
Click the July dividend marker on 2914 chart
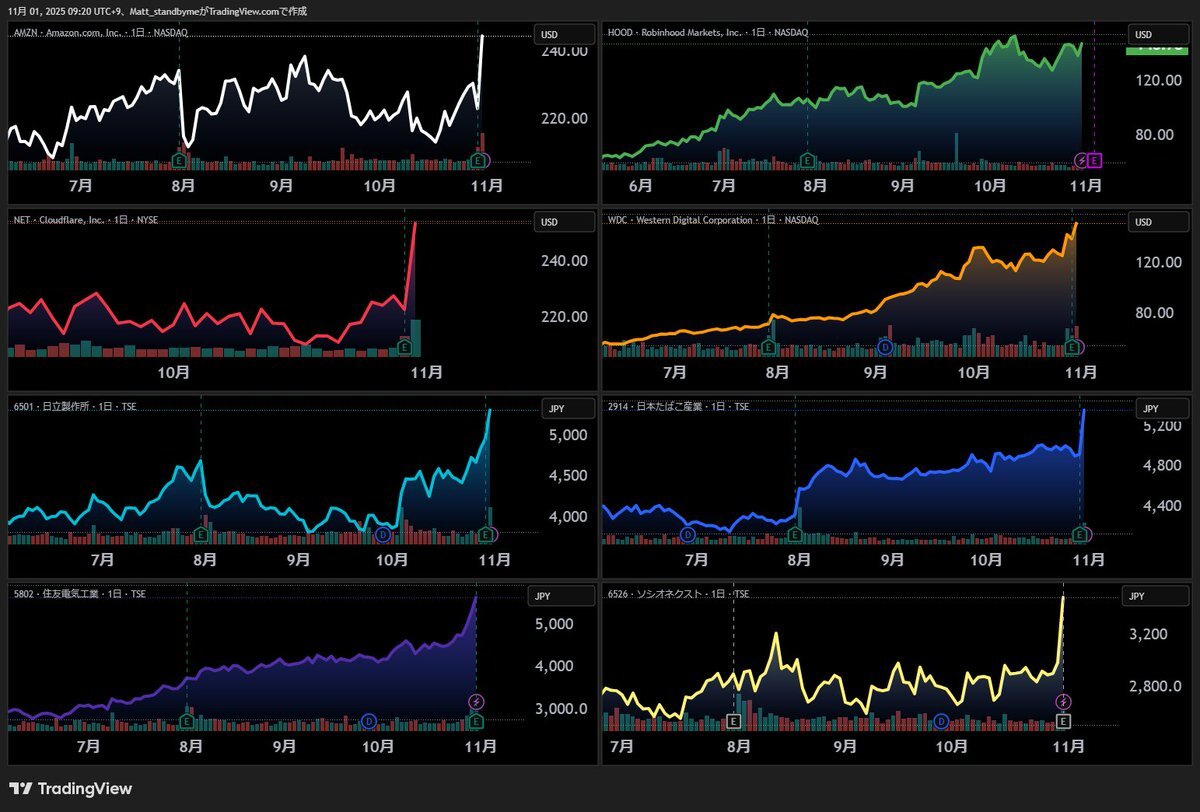688,535
